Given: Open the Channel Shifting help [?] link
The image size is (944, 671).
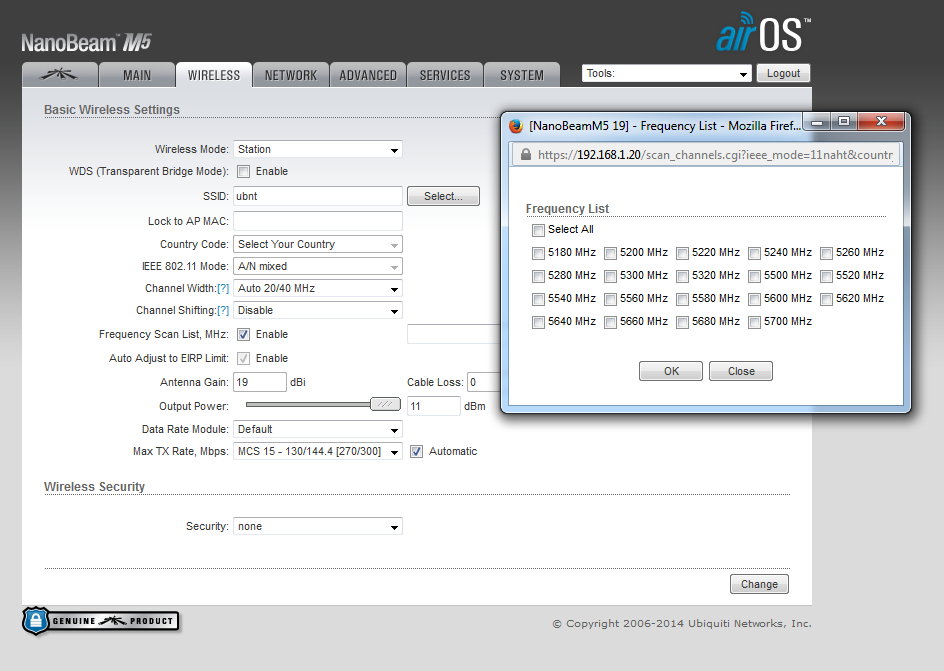Looking at the screenshot, I should point(223,310).
